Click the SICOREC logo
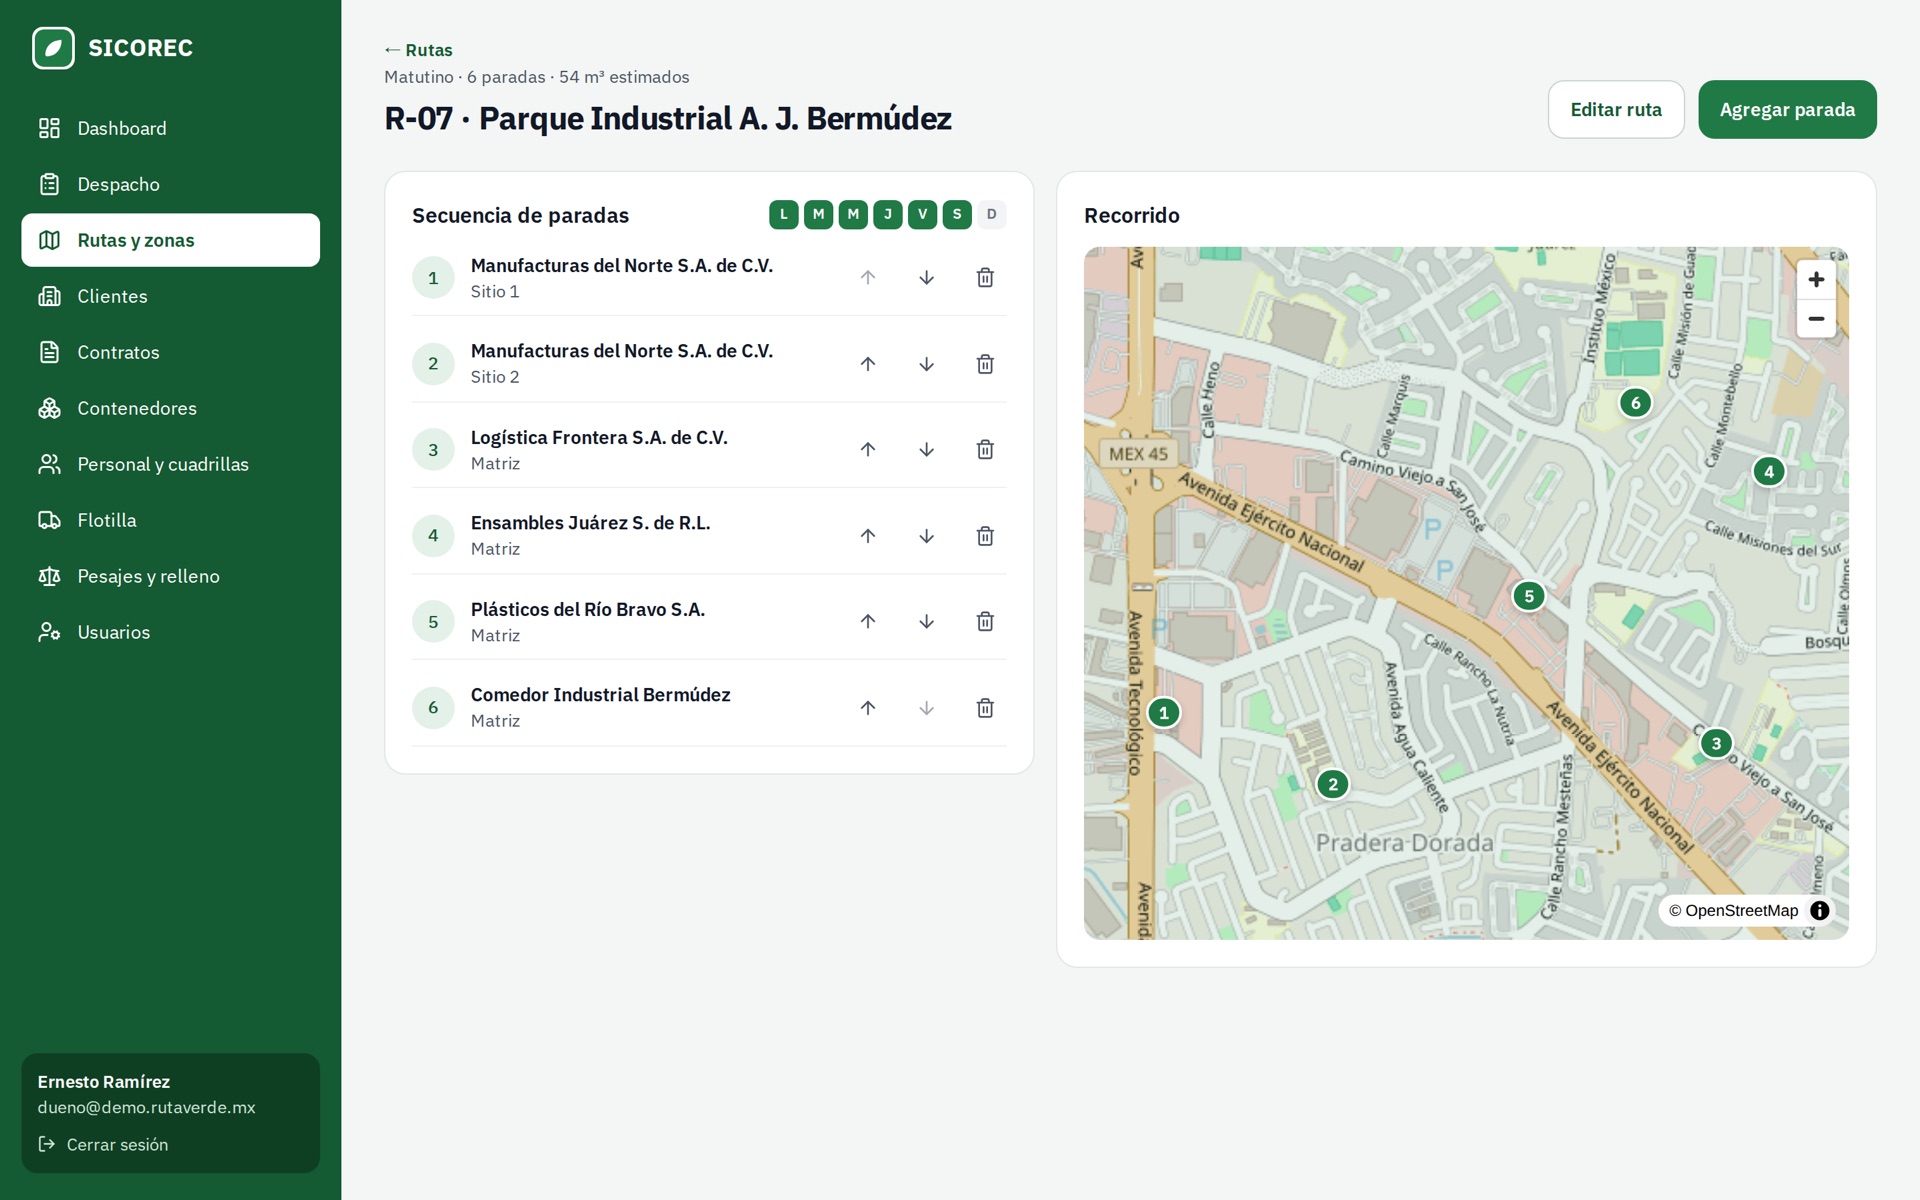 click(x=112, y=48)
